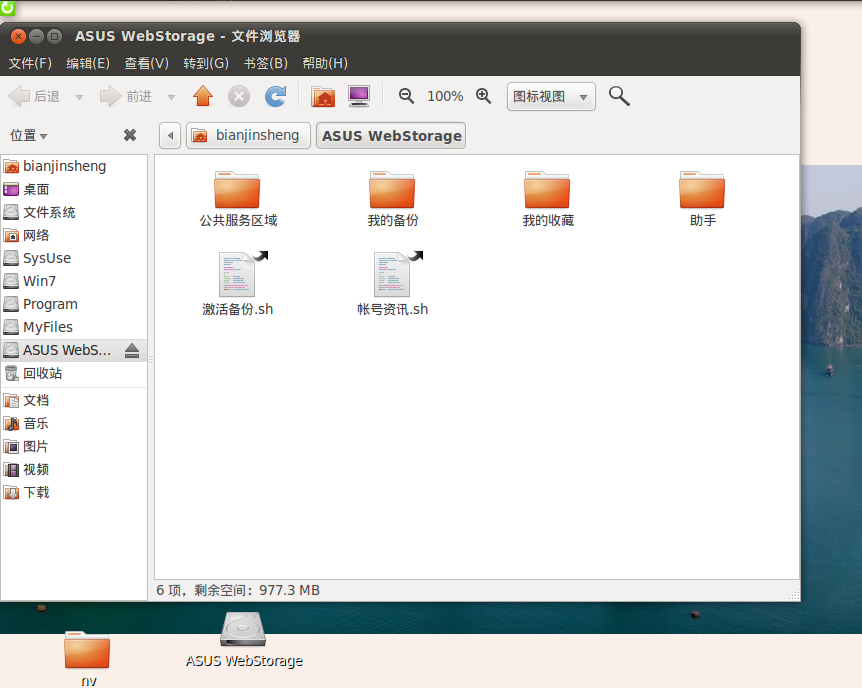Image resolution: width=862 pixels, height=688 pixels.
Task: Open the Forward history dropdown arrow
Action: coord(171,97)
